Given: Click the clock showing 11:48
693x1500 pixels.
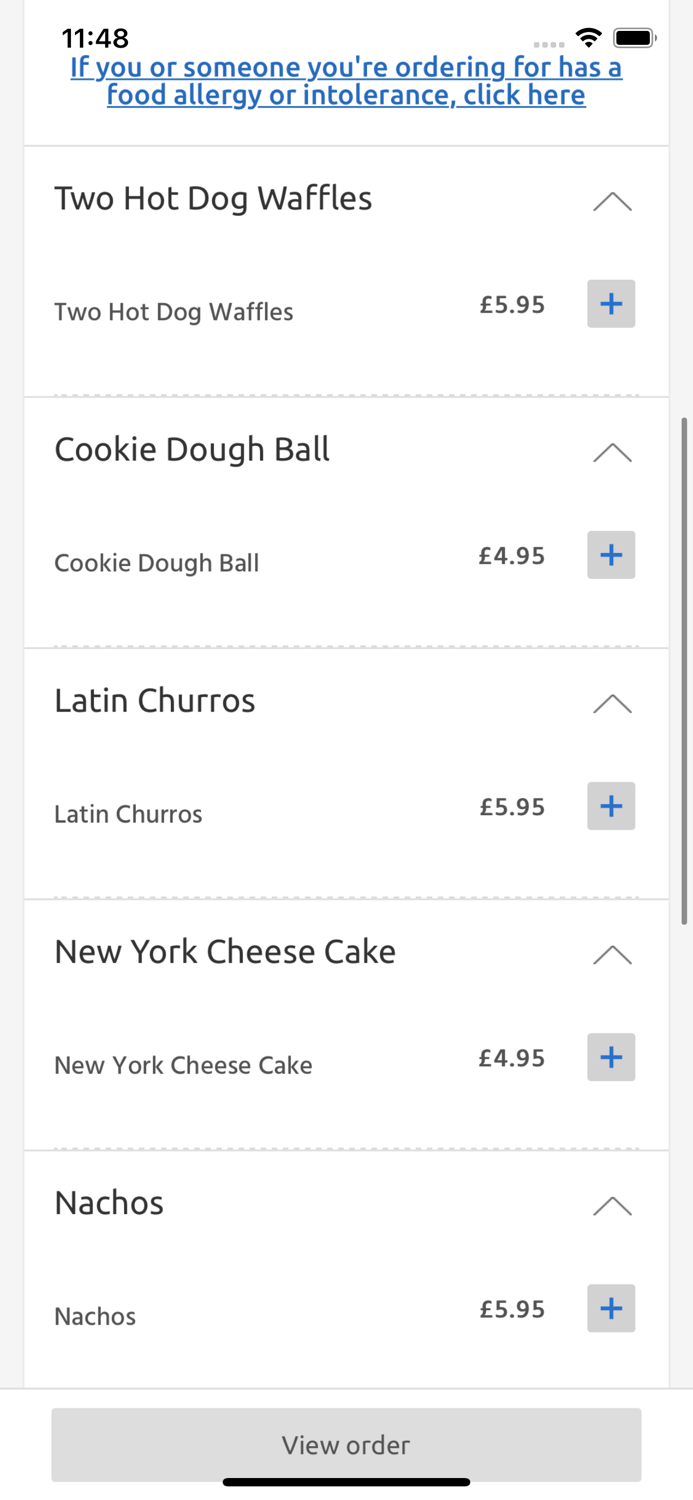Looking at the screenshot, I should [x=95, y=38].
